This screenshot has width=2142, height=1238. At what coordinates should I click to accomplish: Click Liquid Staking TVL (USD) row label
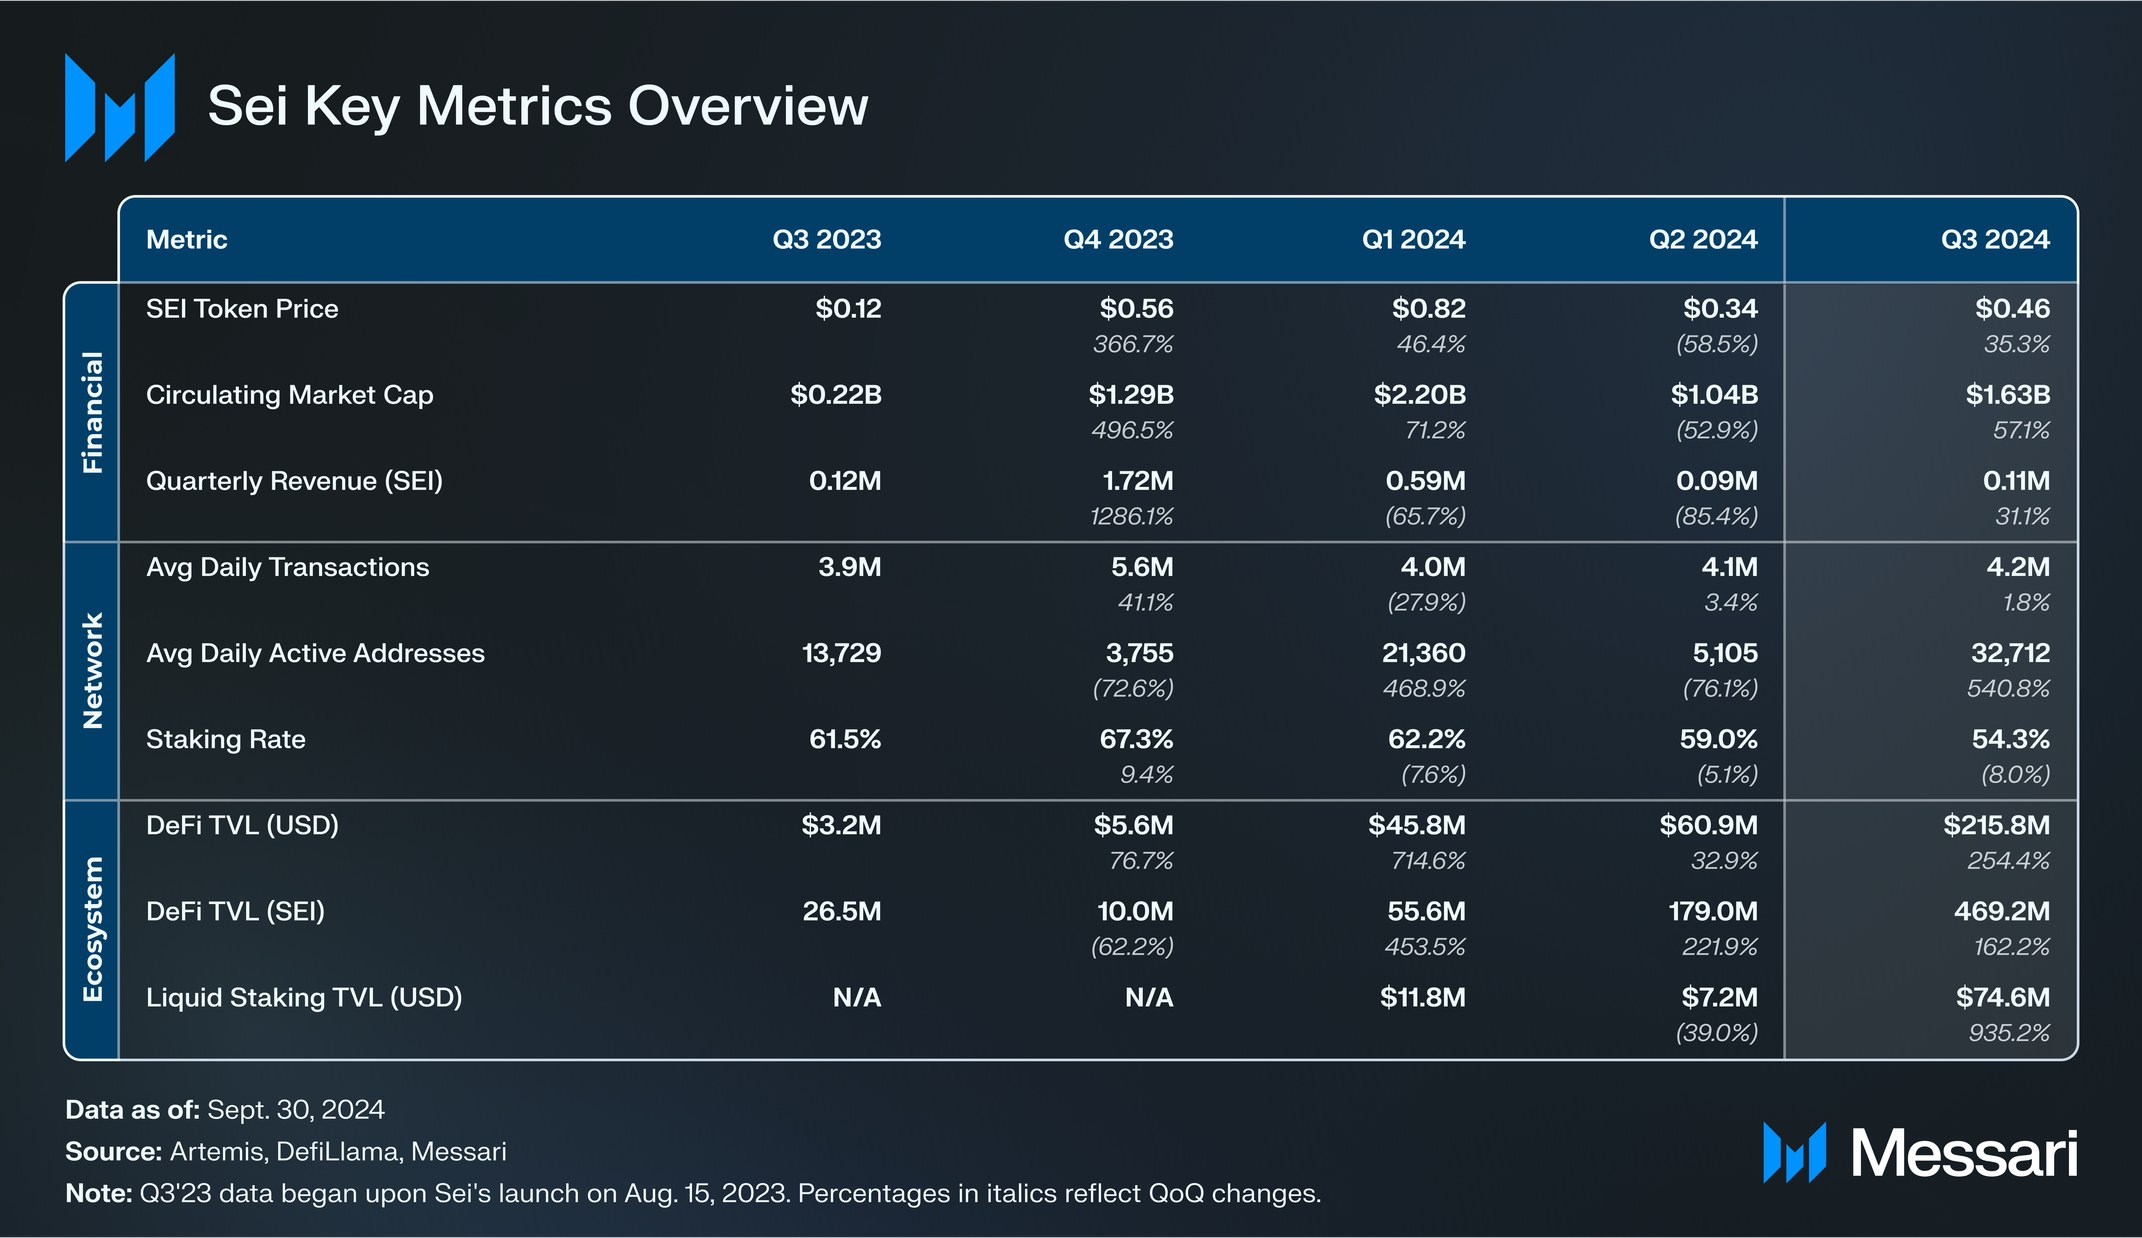[x=304, y=998]
